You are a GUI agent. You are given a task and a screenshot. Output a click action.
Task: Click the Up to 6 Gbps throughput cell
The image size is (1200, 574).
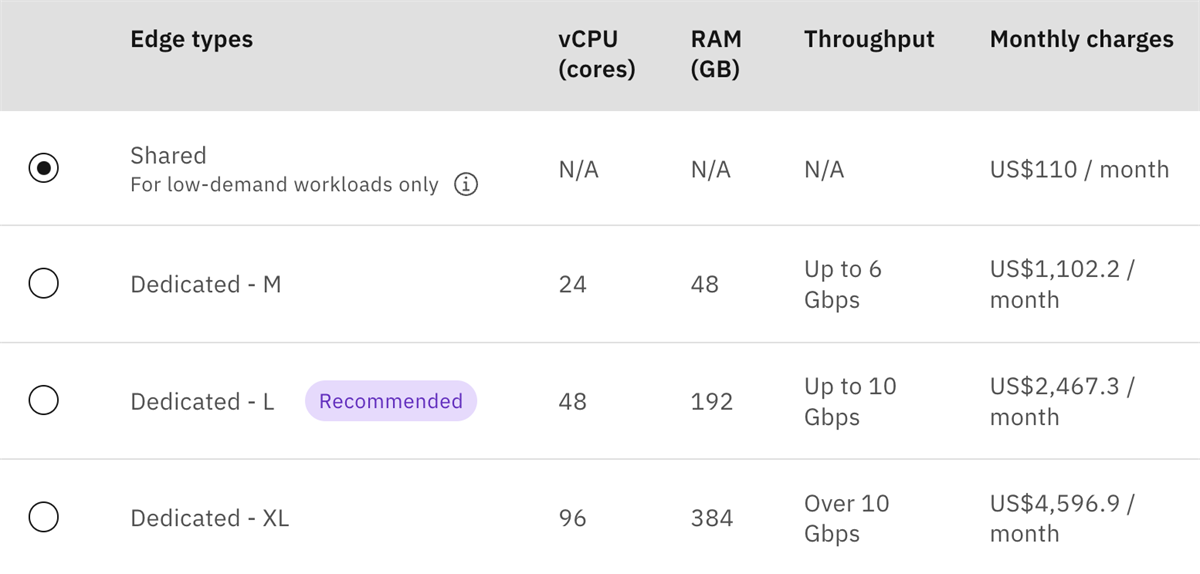tap(843, 285)
